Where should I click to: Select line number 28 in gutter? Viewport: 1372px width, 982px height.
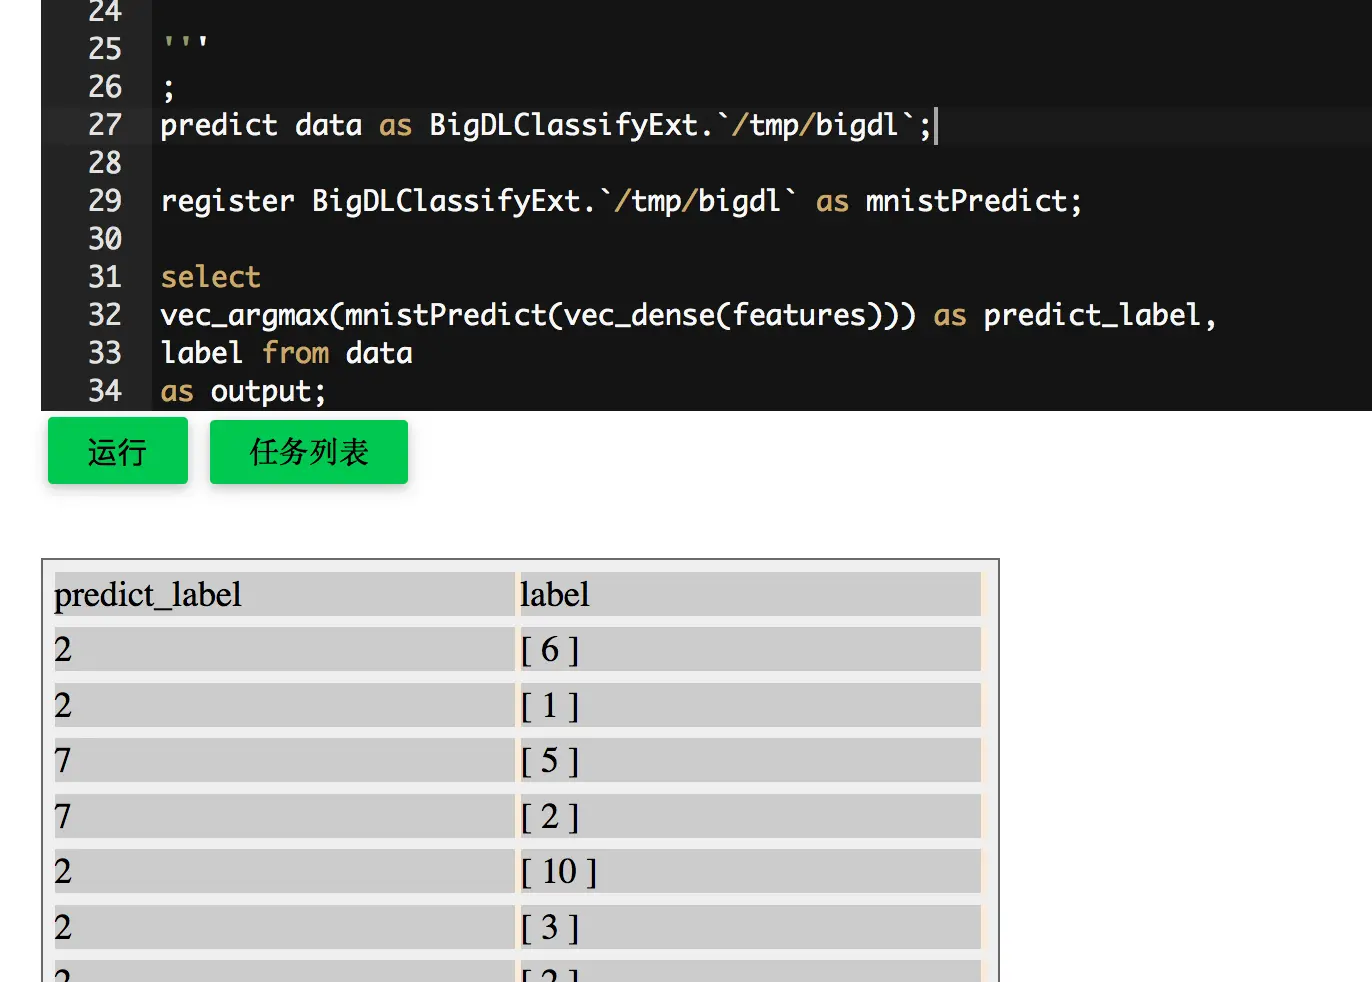tap(105, 163)
